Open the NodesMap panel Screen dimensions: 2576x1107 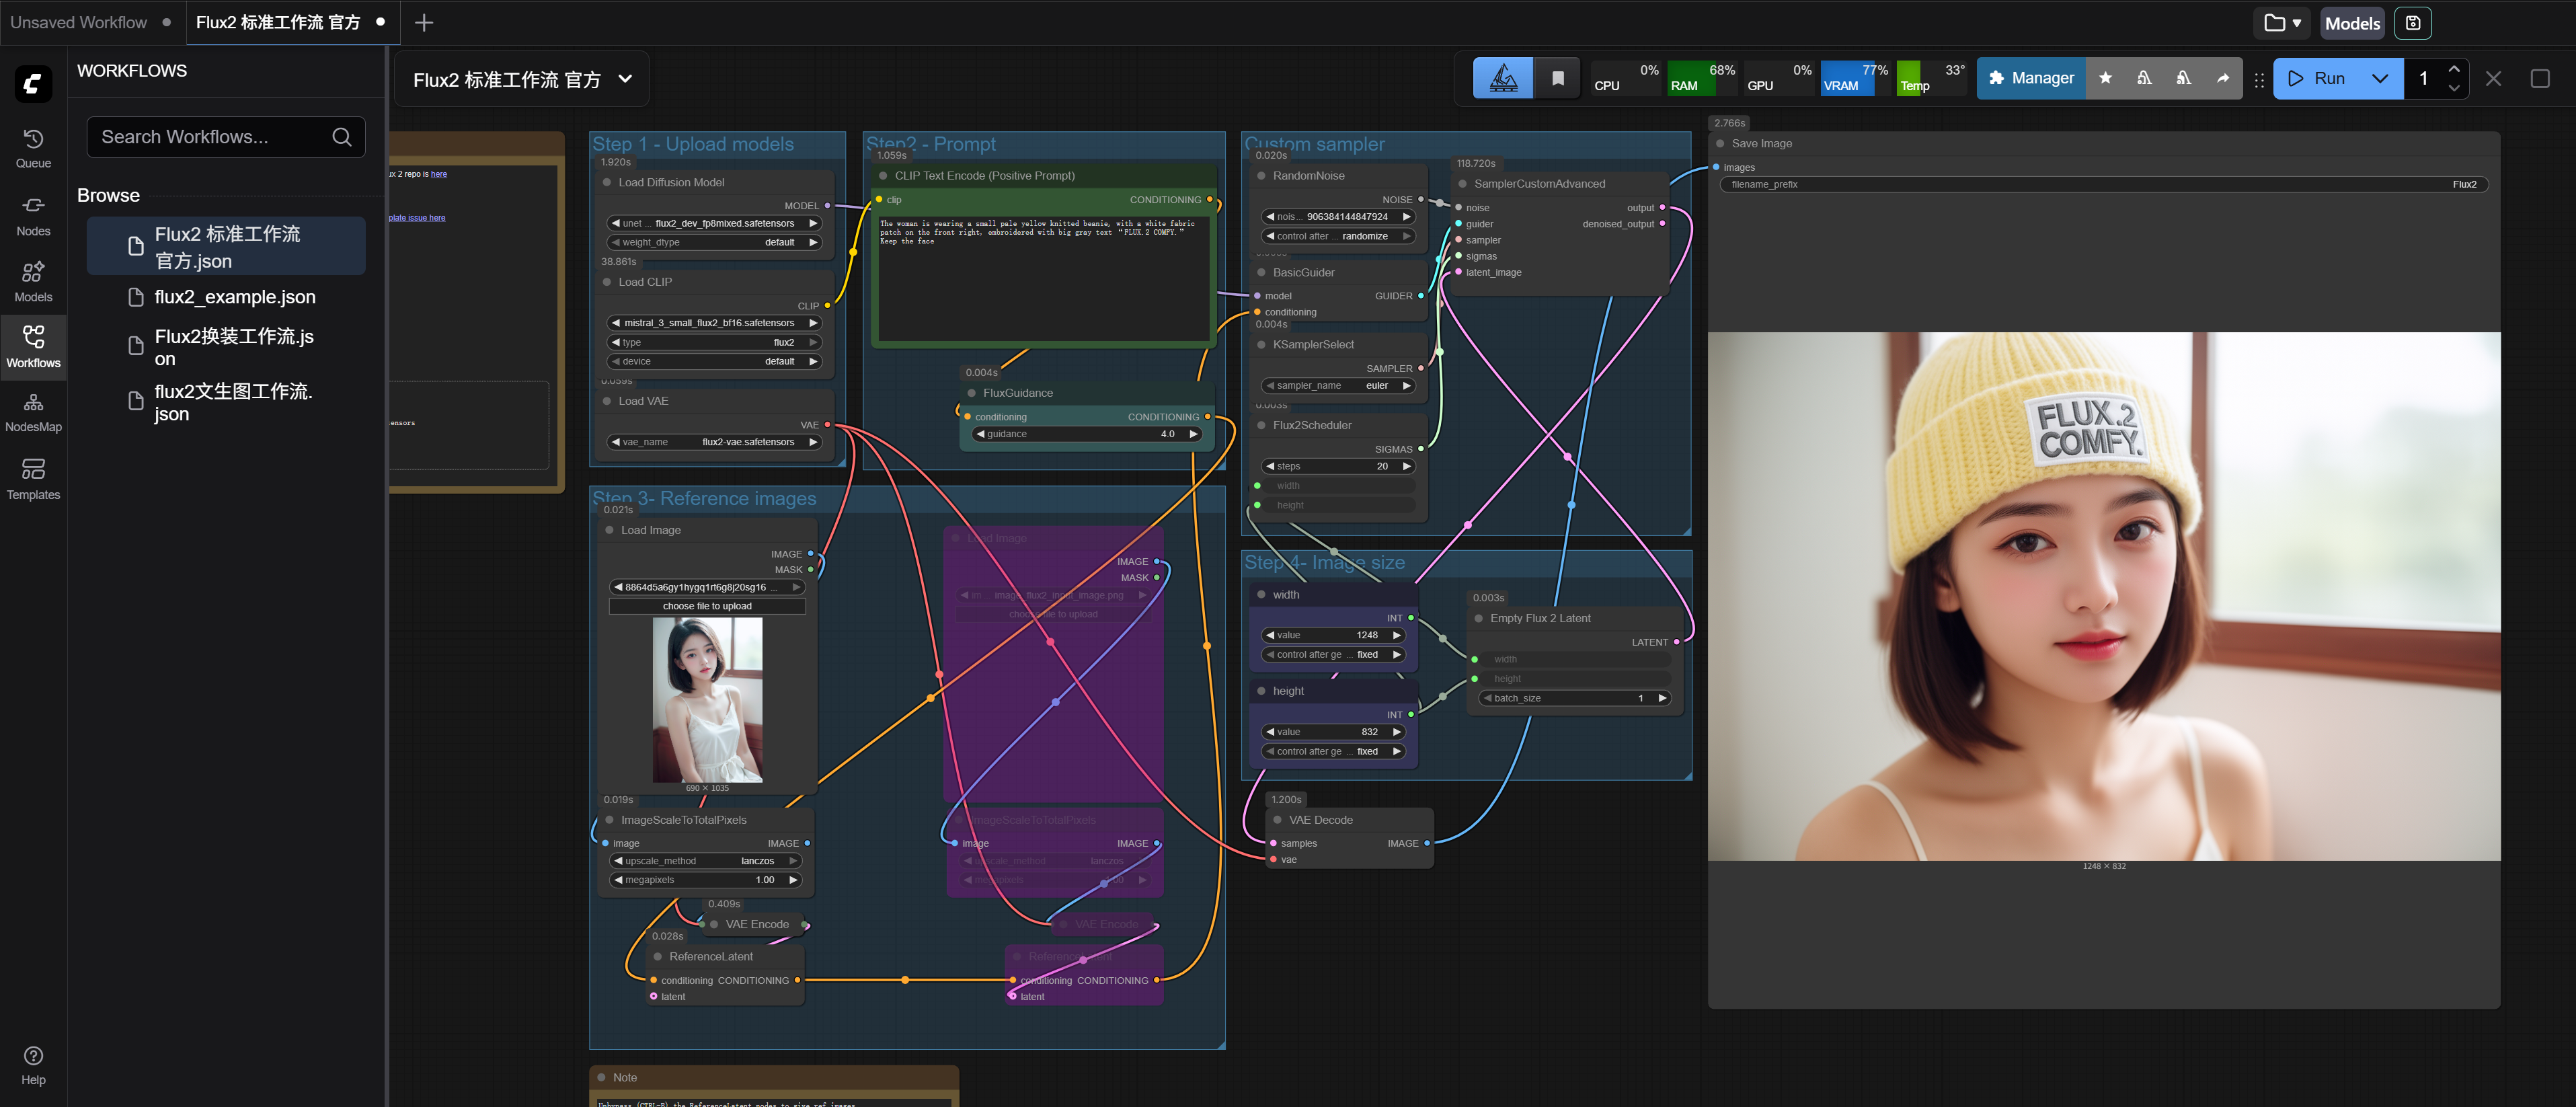click(x=33, y=412)
